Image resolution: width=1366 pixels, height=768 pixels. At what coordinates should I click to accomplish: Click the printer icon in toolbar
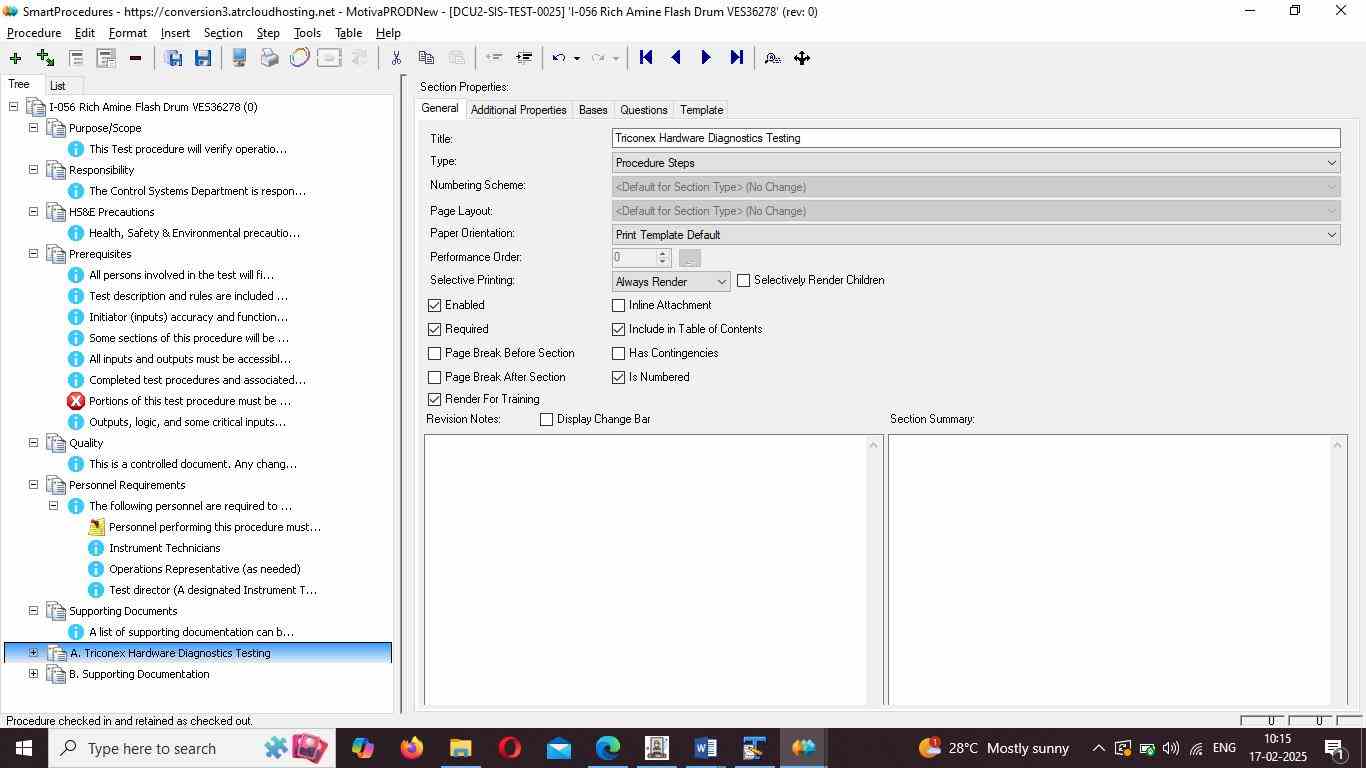point(269,58)
